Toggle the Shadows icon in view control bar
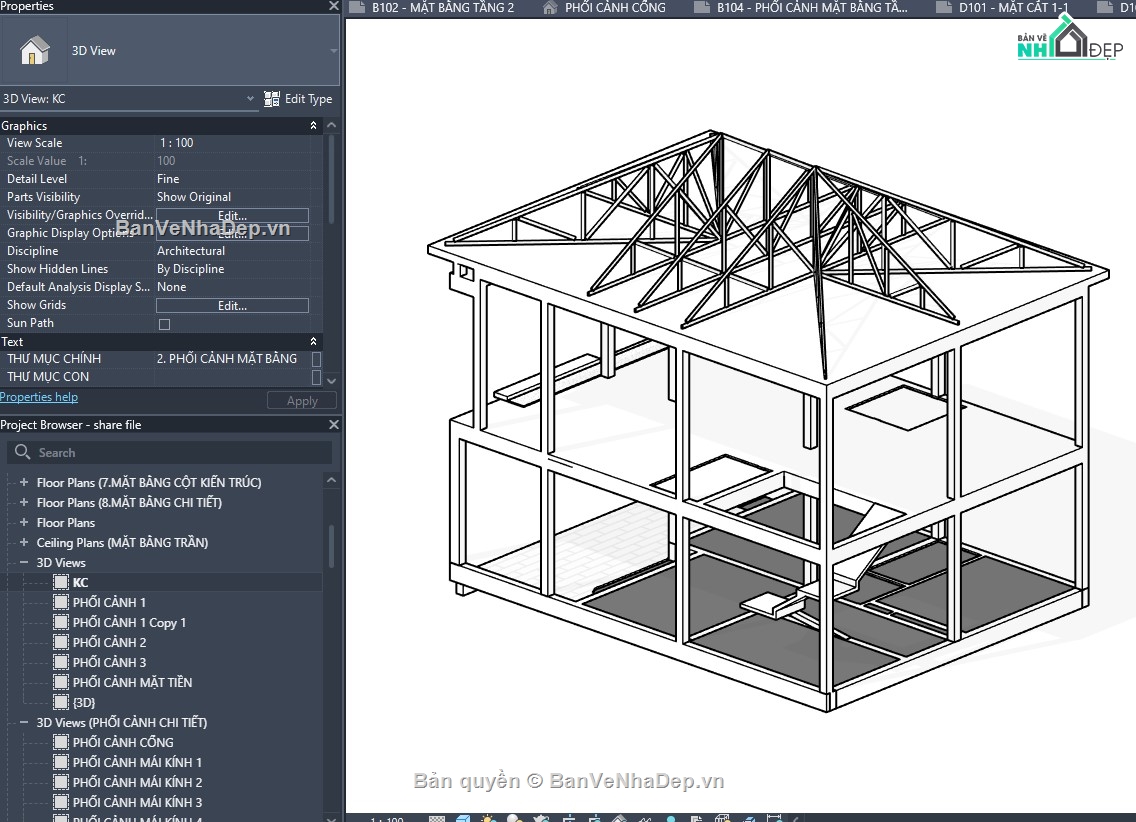Screen dimensions: 1136x822 [514, 818]
